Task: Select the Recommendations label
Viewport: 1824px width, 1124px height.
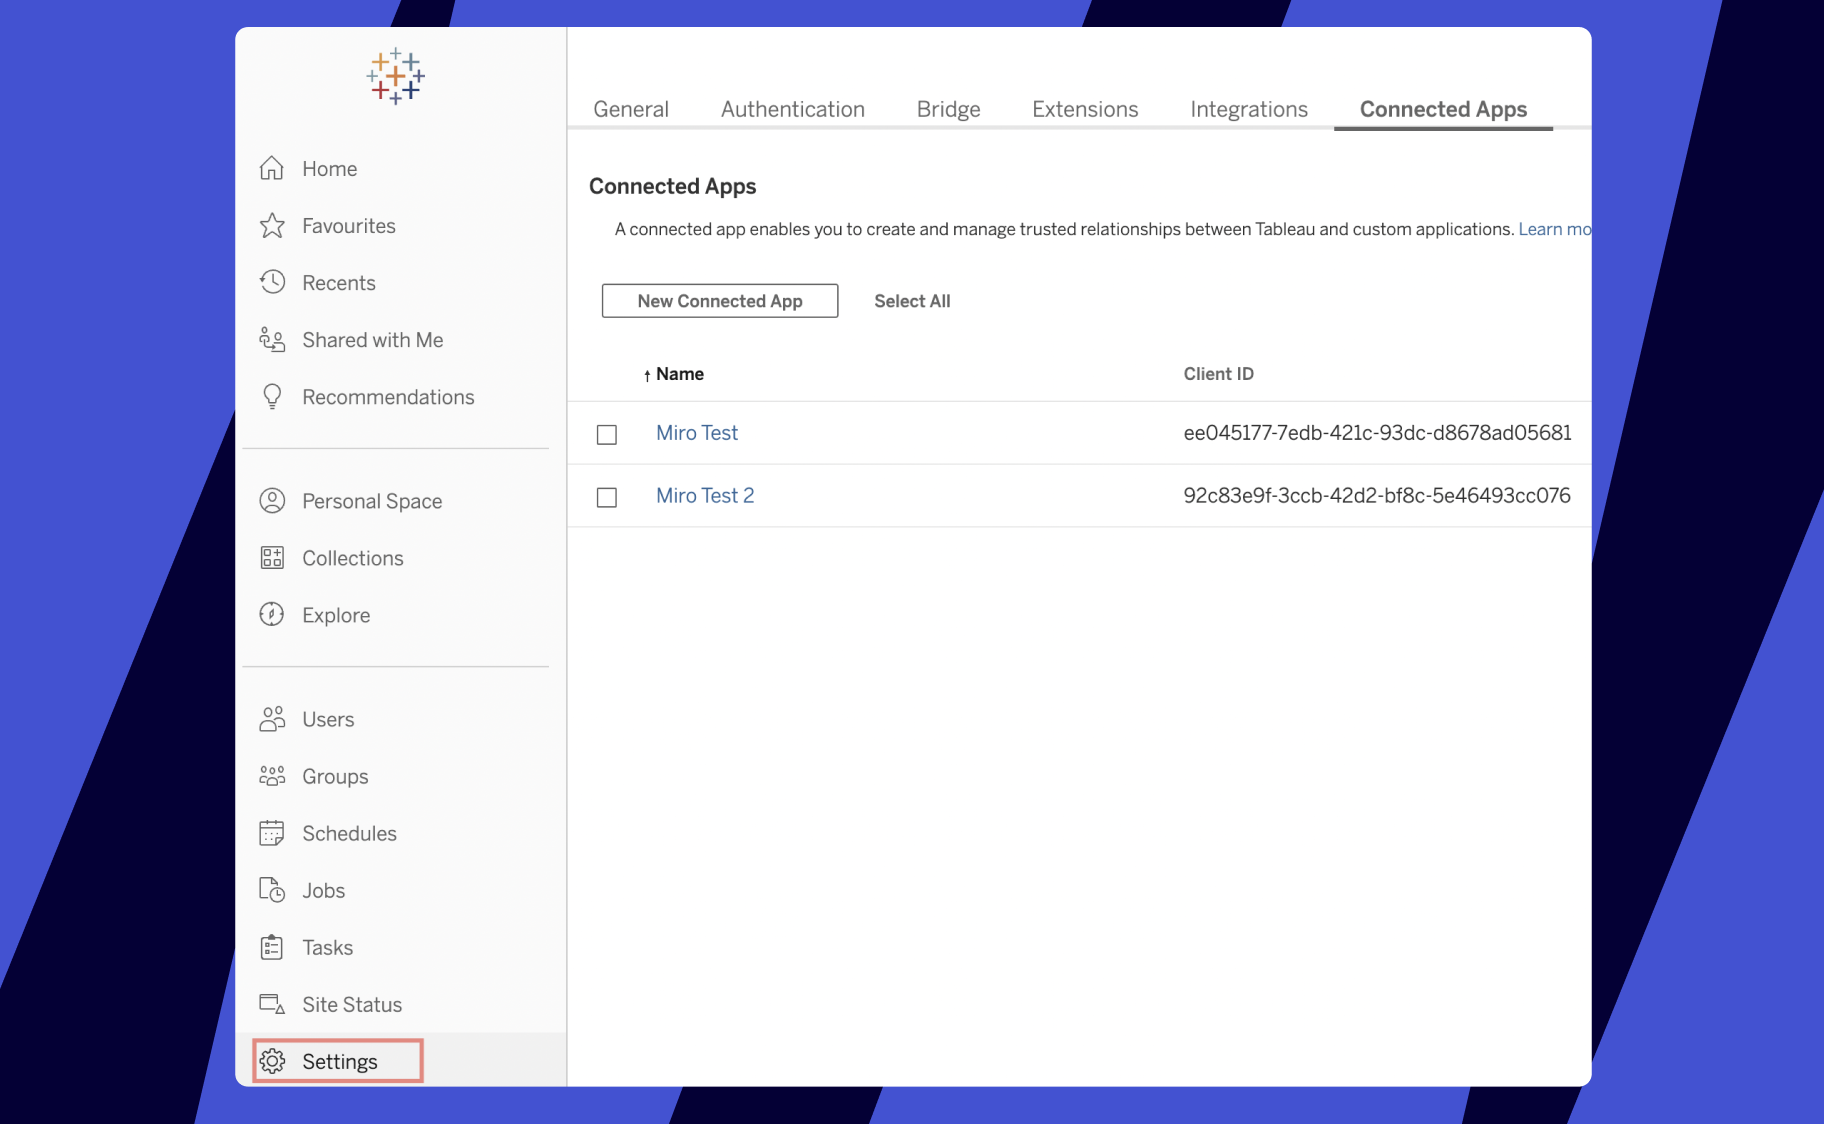Action: click(x=388, y=397)
